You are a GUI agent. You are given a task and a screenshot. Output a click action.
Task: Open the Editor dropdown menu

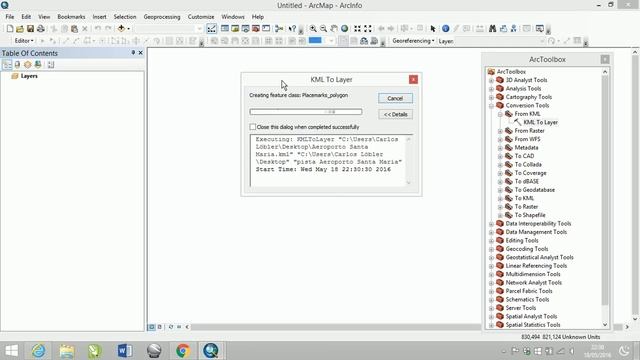[24, 41]
